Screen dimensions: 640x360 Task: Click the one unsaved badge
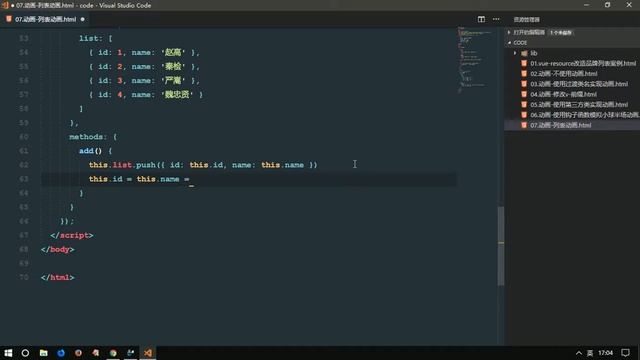pos(561,32)
